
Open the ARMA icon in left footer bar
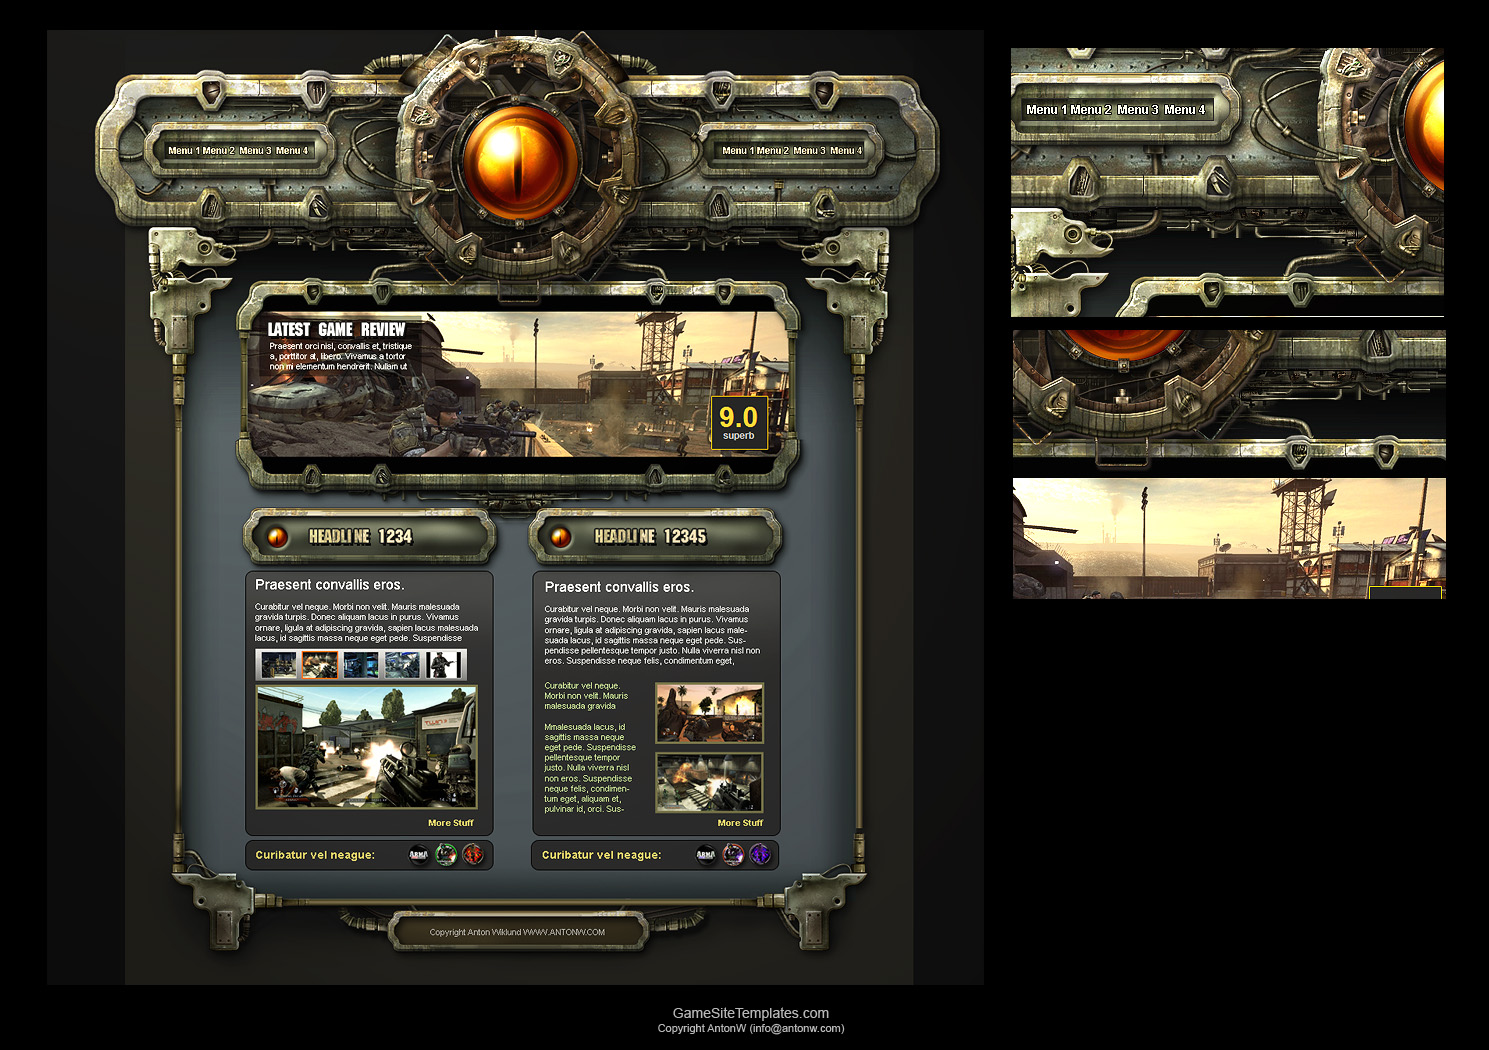click(419, 854)
